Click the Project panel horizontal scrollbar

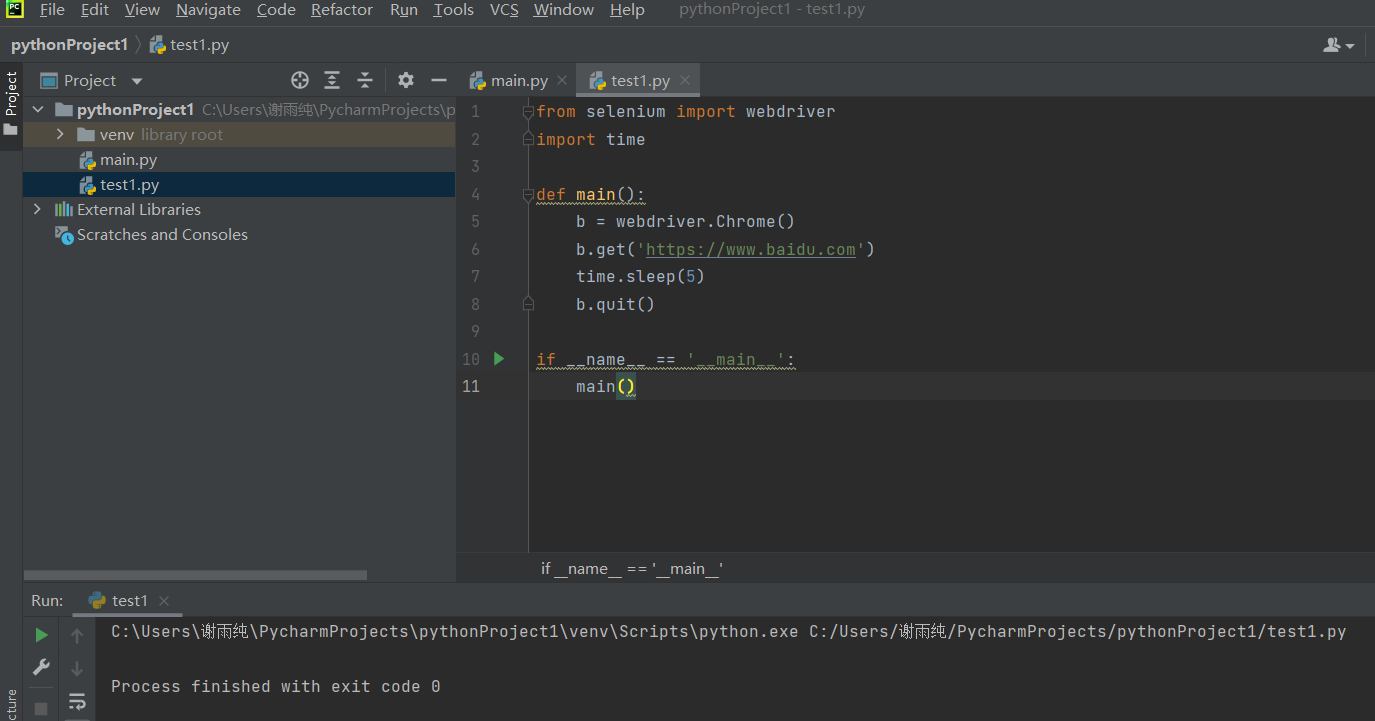pyautogui.click(x=195, y=575)
